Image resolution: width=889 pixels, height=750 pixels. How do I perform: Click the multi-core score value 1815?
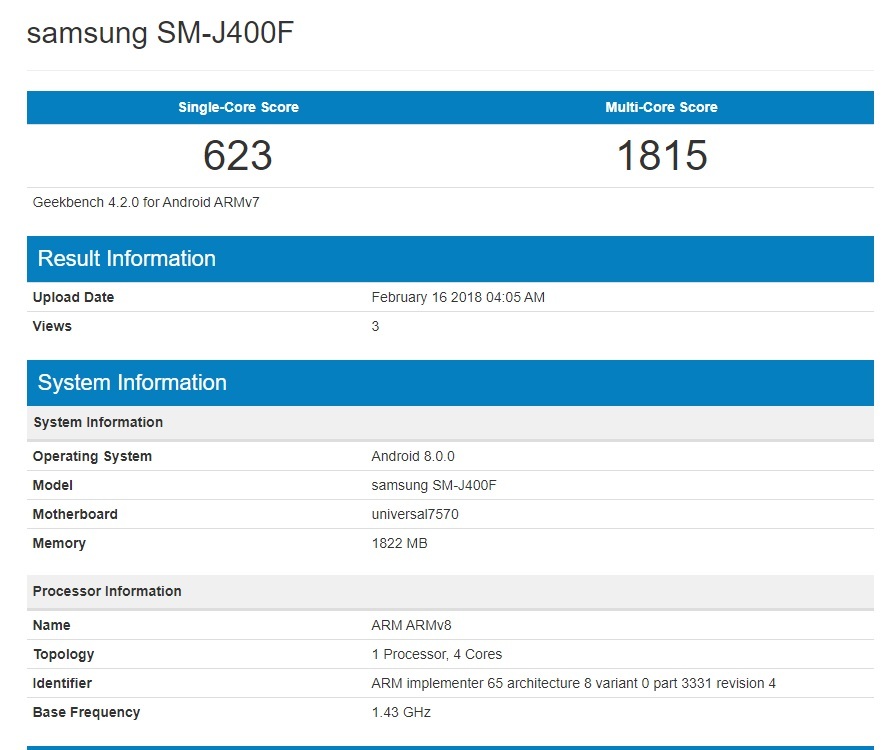pos(661,155)
